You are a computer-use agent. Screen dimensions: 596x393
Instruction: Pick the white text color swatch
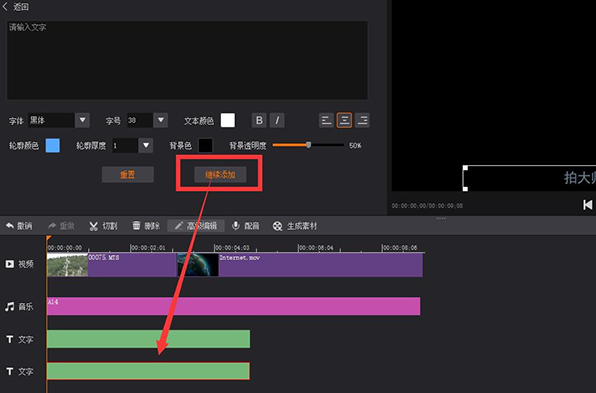pyautogui.click(x=228, y=120)
